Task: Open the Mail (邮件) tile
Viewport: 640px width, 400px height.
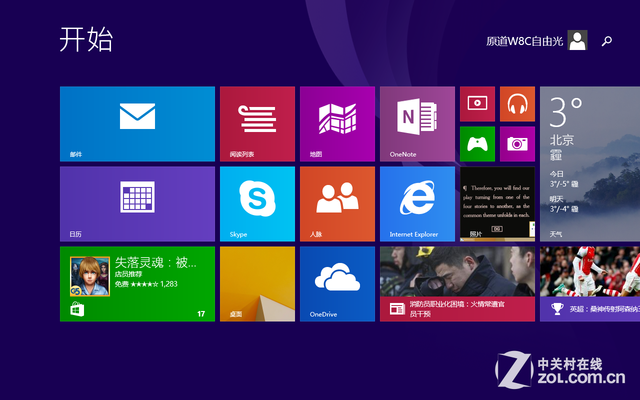Action: click(137, 124)
